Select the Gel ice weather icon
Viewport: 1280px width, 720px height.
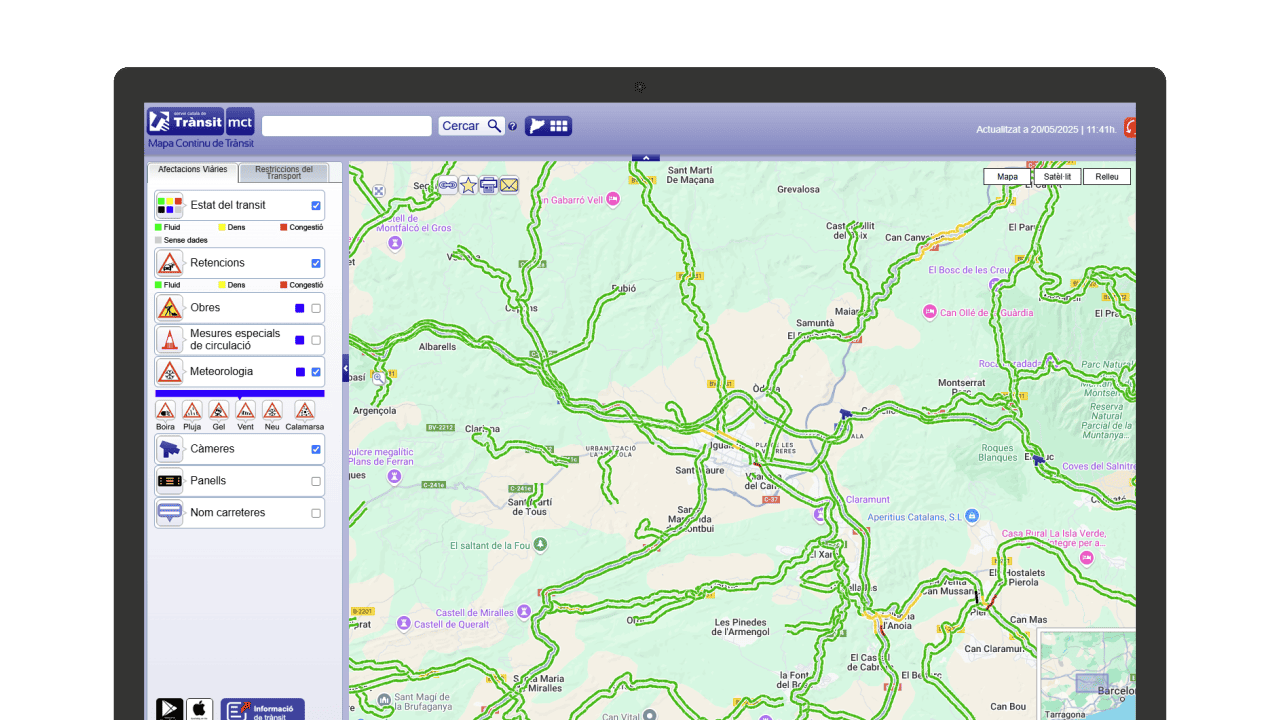tap(219, 410)
